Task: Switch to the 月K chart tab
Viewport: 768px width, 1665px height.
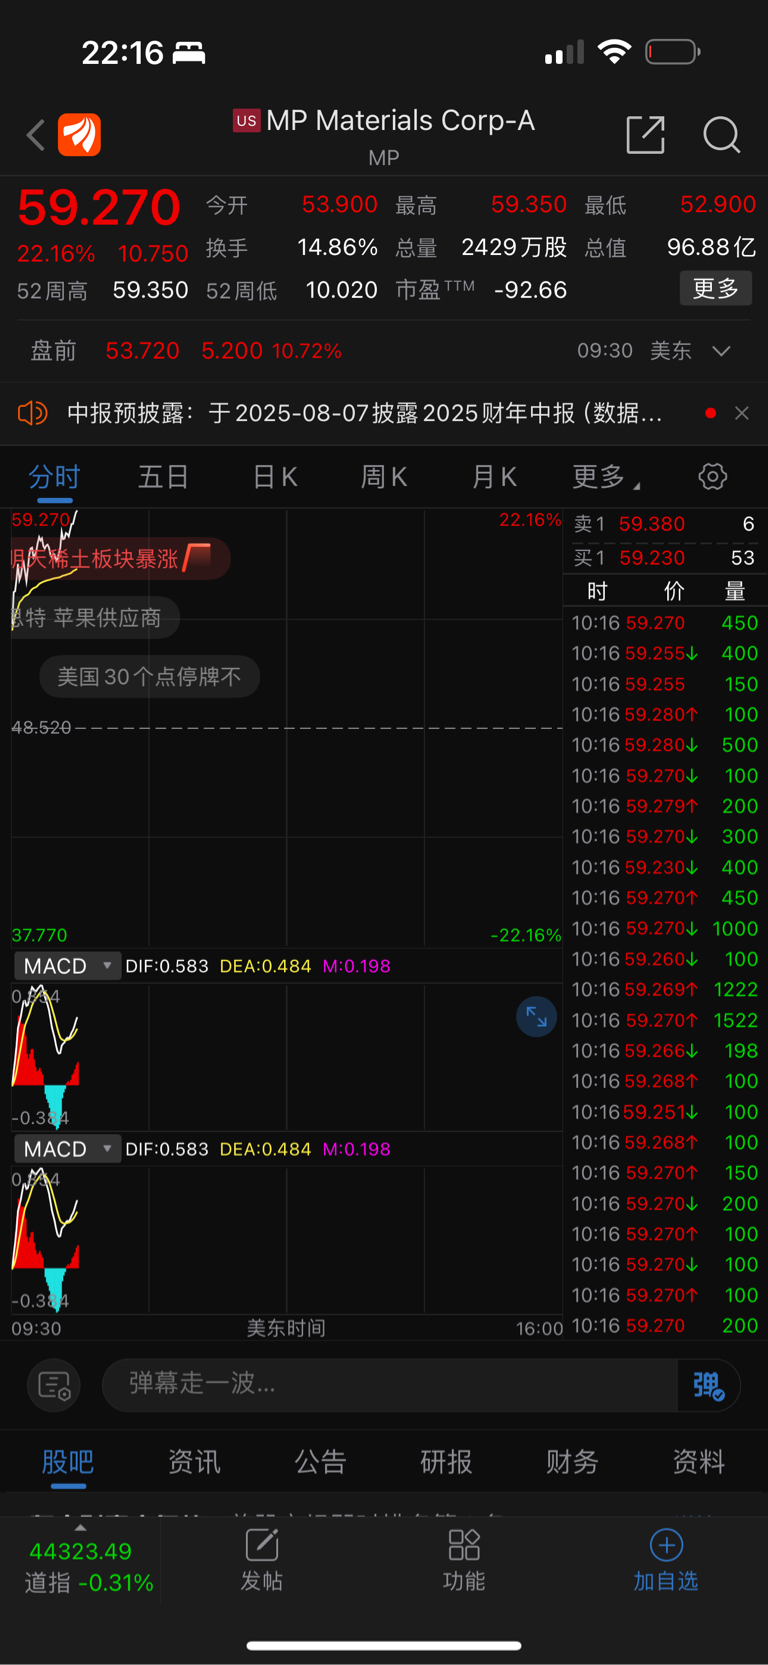Action: point(494,477)
